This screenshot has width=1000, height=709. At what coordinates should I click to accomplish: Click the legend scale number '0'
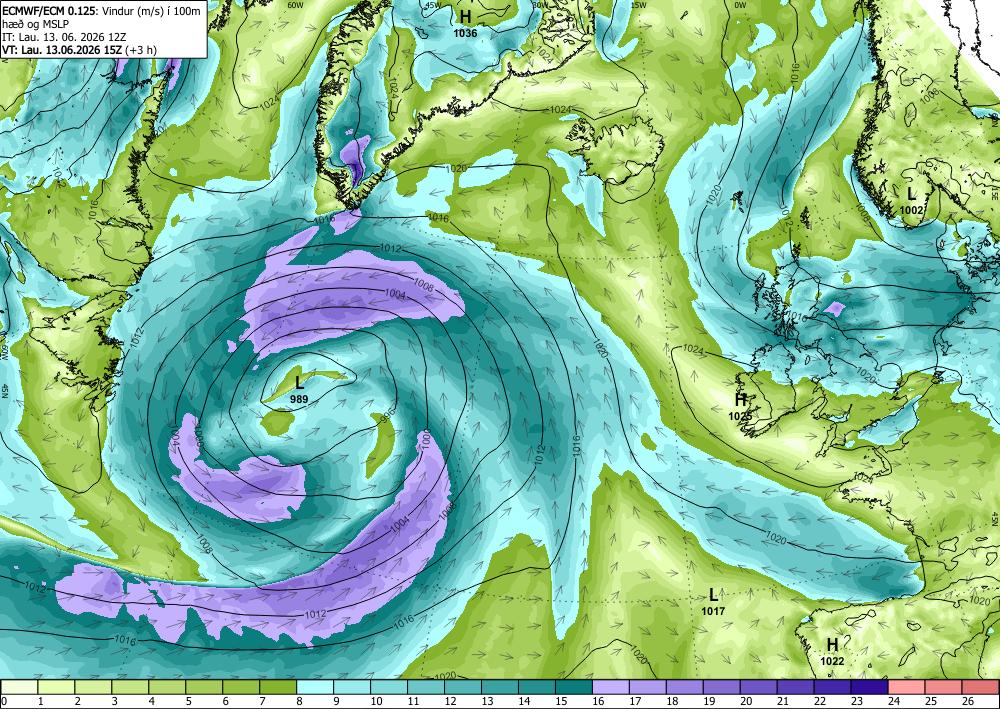pyautogui.click(x=4, y=702)
